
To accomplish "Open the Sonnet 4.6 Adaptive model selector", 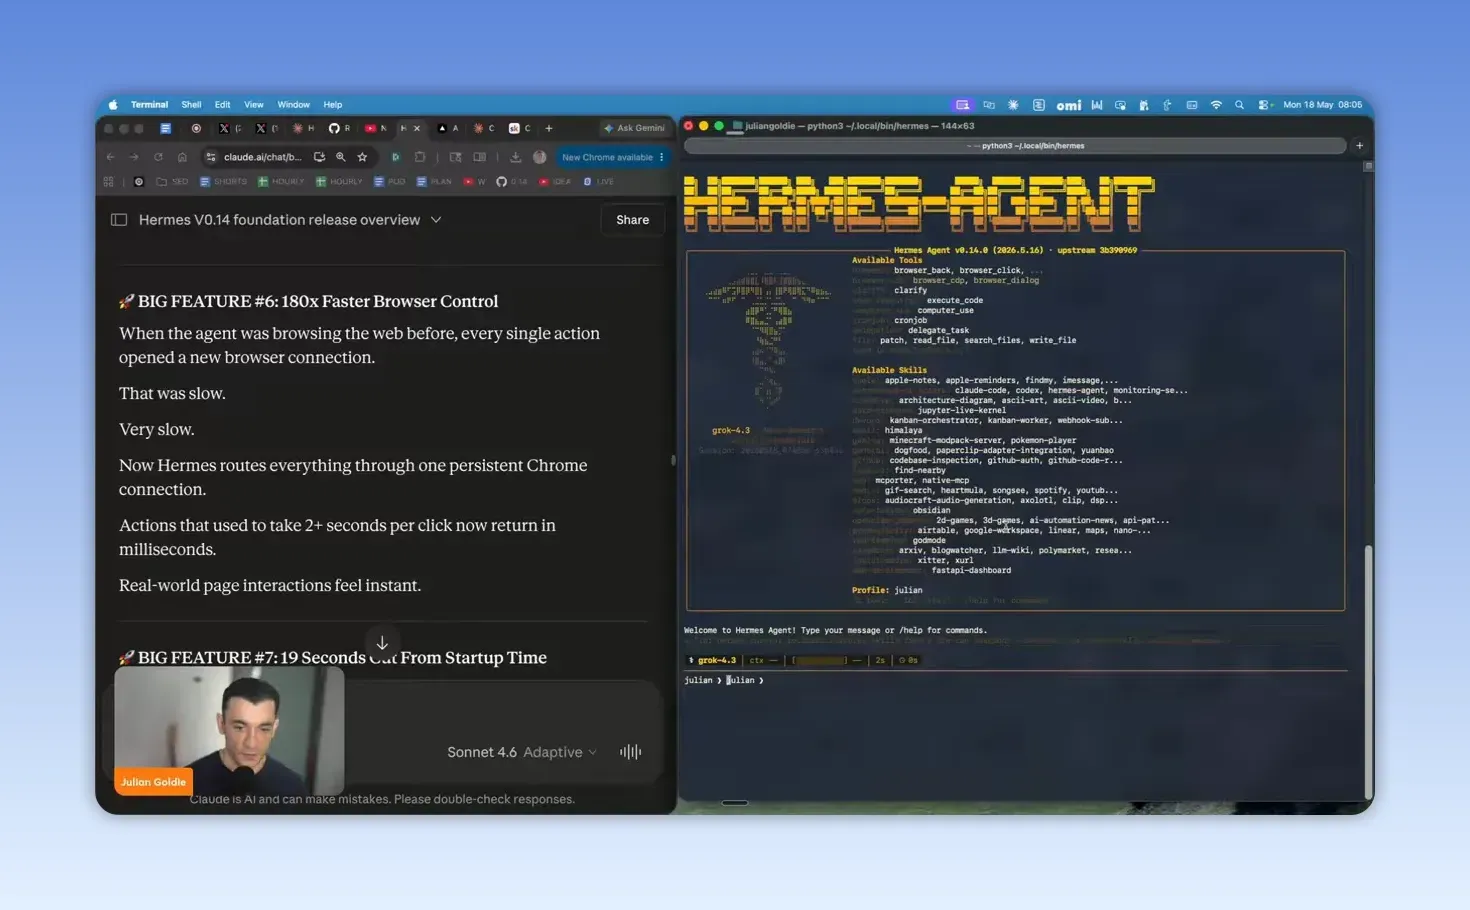I will (521, 752).
